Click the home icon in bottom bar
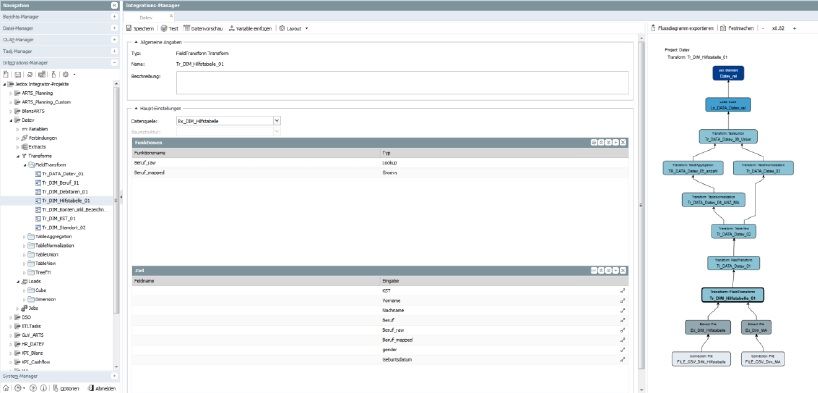 [x=6, y=388]
